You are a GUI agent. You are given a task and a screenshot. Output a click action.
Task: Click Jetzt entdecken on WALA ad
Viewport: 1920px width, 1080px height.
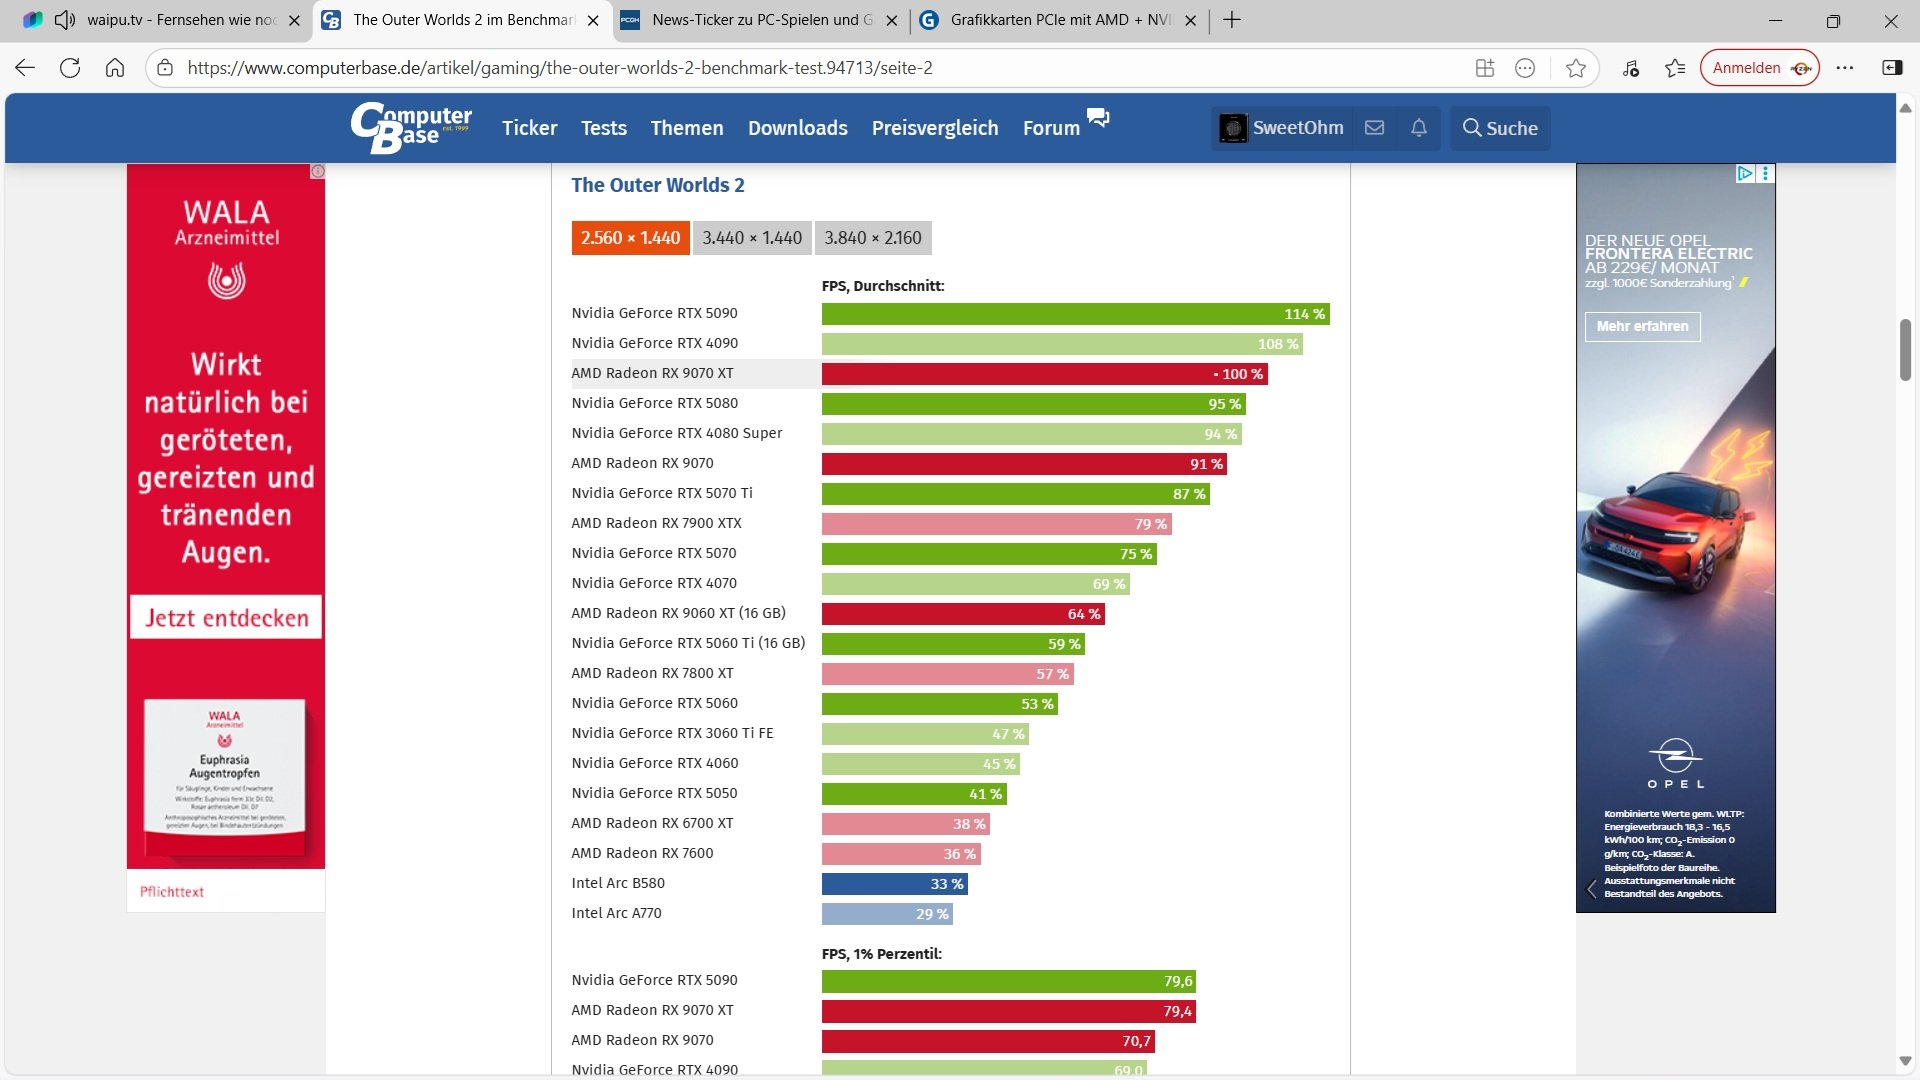(226, 617)
